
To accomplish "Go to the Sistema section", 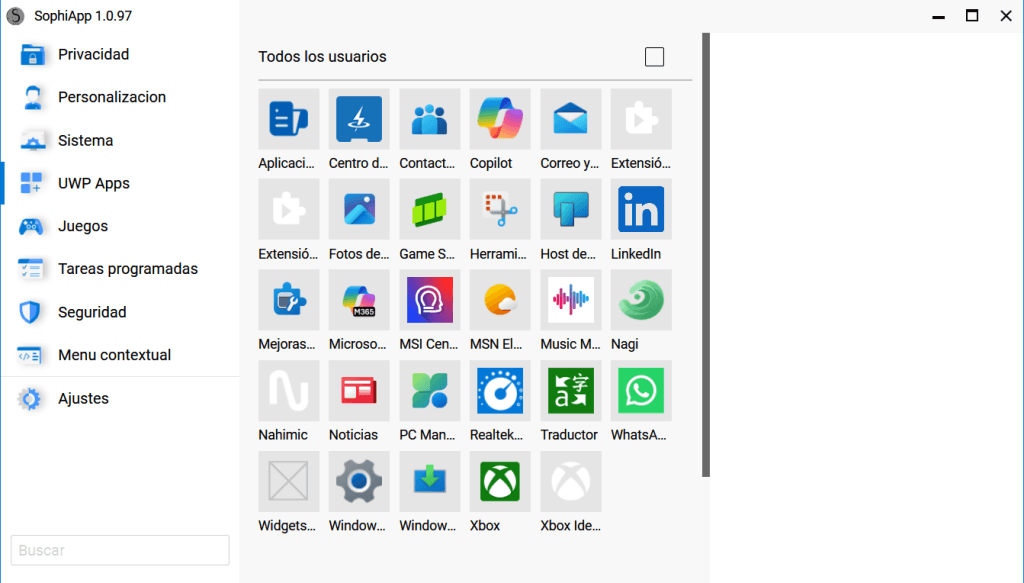I will click(x=120, y=140).
